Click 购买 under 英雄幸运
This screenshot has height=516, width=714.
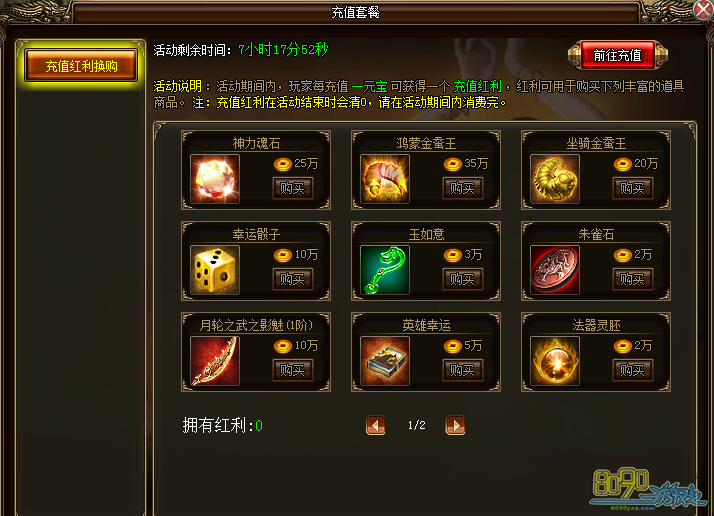point(463,370)
